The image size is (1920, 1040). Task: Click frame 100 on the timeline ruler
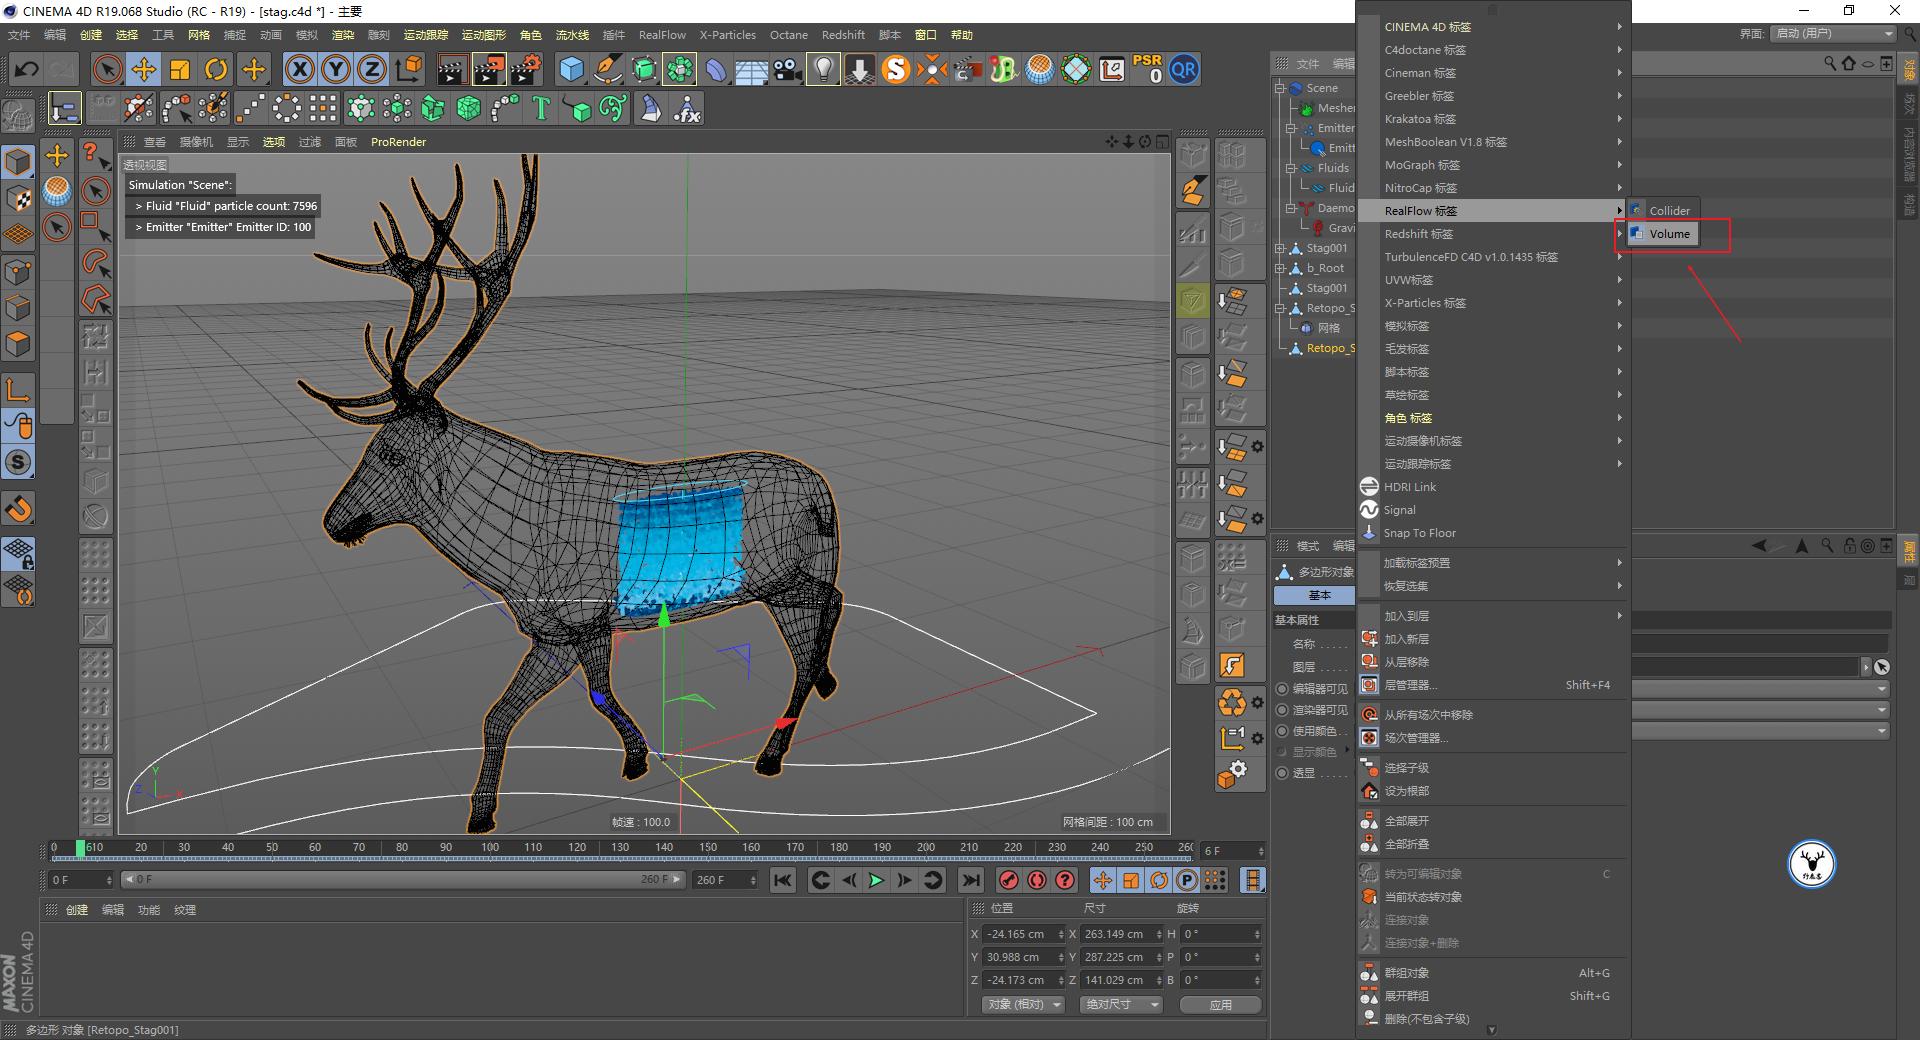[x=490, y=848]
